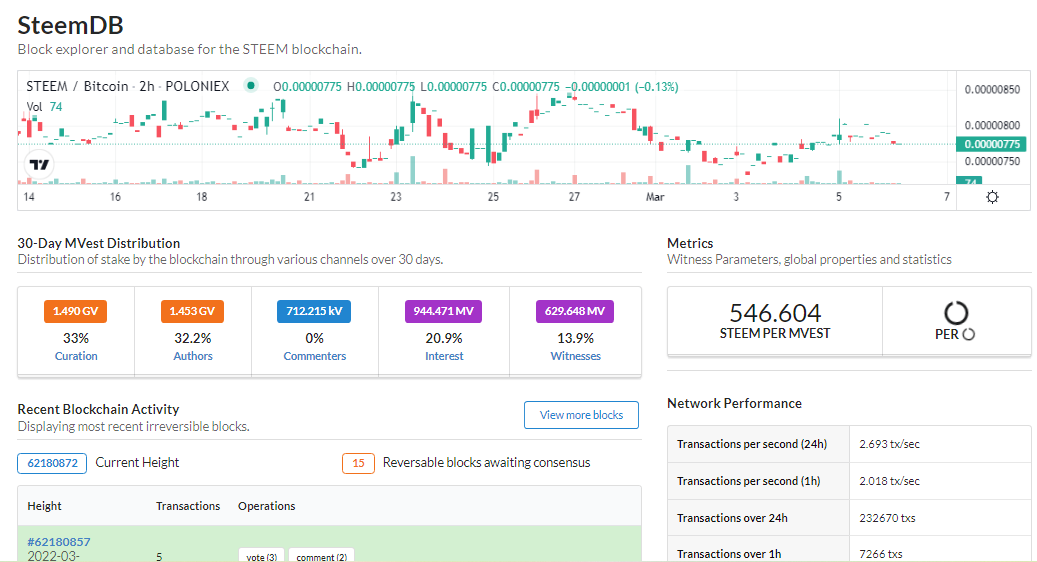This screenshot has height=562, width=1037.
Task: Click the SteemDB page title
Action: tap(70, 25)
